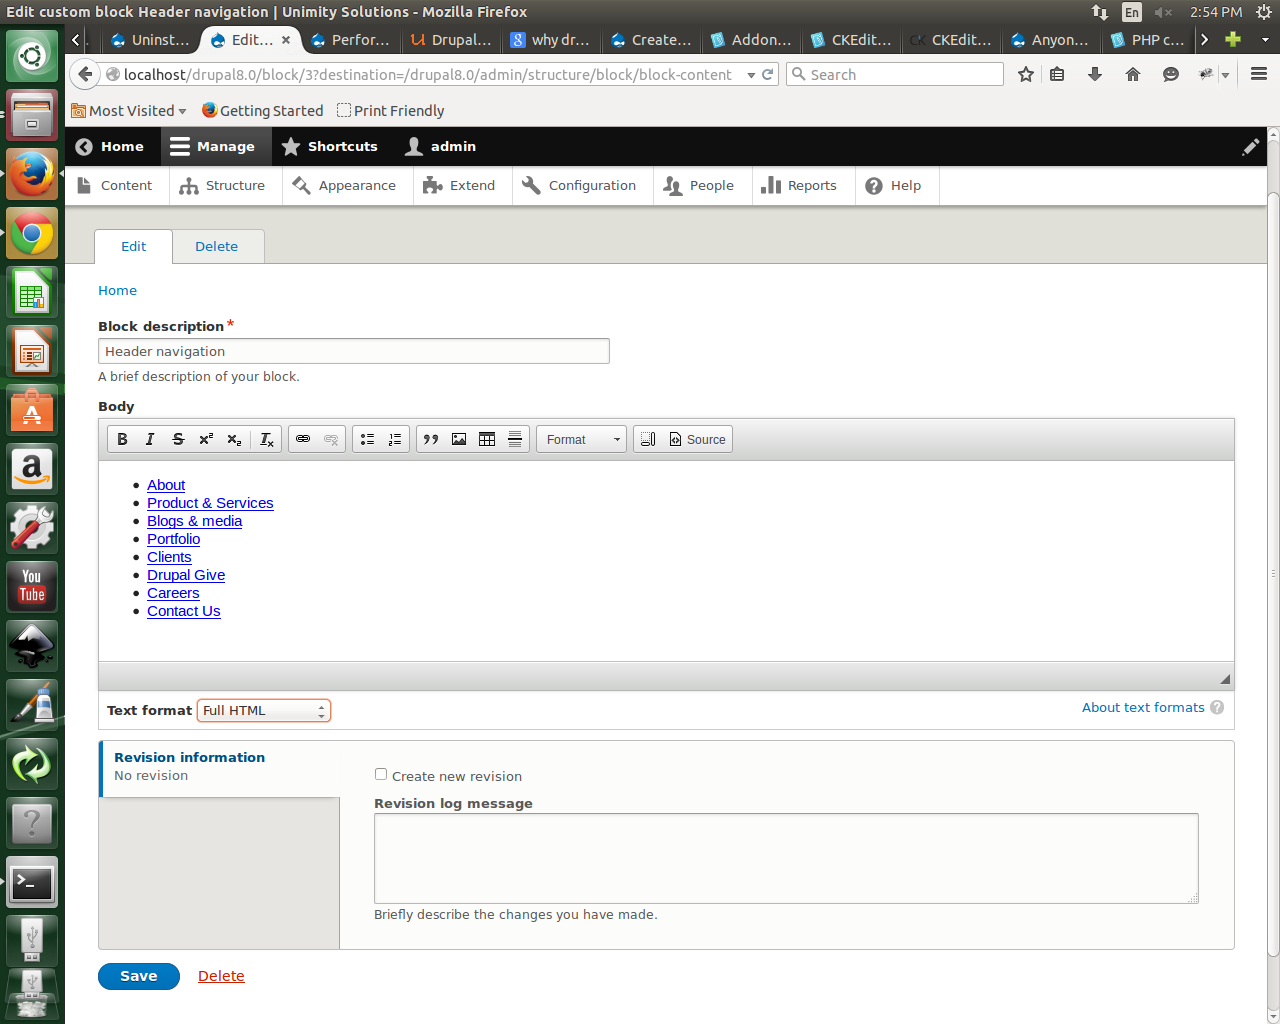Insert a blockquote
1280x1024 pixels.
tap(430, 439)
